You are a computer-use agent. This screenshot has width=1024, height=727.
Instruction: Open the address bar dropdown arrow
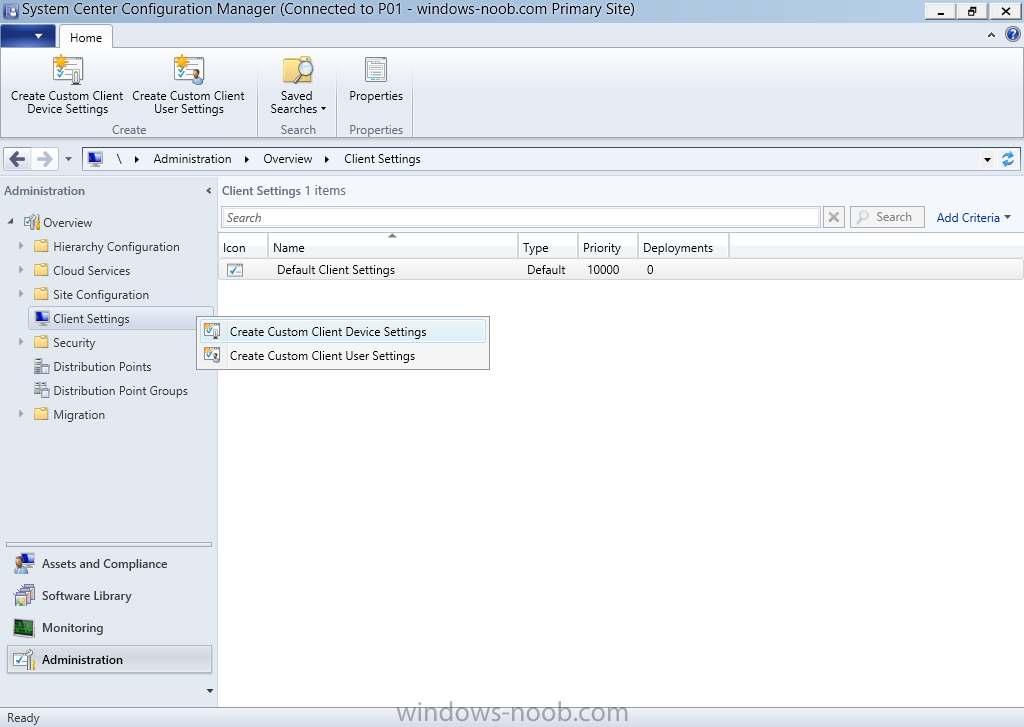tap(987, 159)
